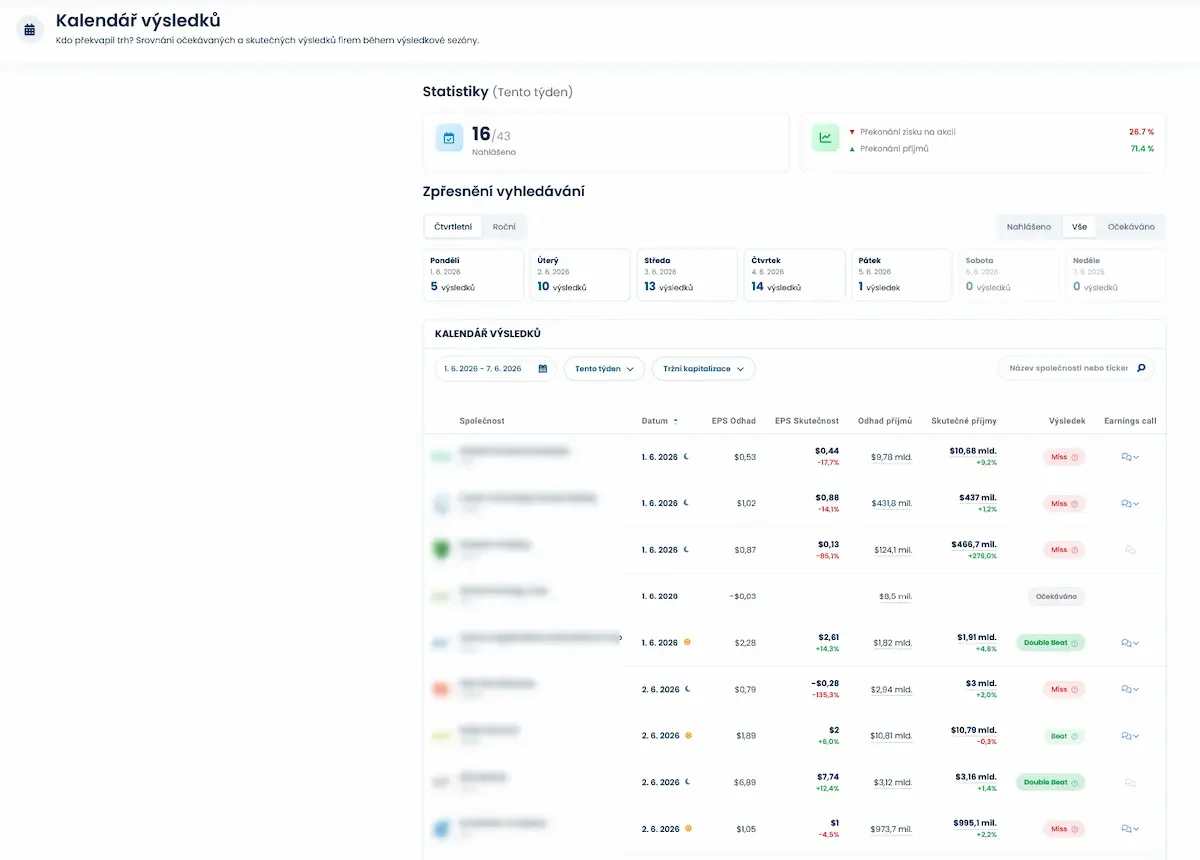This screenshot has width=1200, height=860.
Task: Click the Beat badge in the $1,89 row
Action: (x=1063, y=736)
